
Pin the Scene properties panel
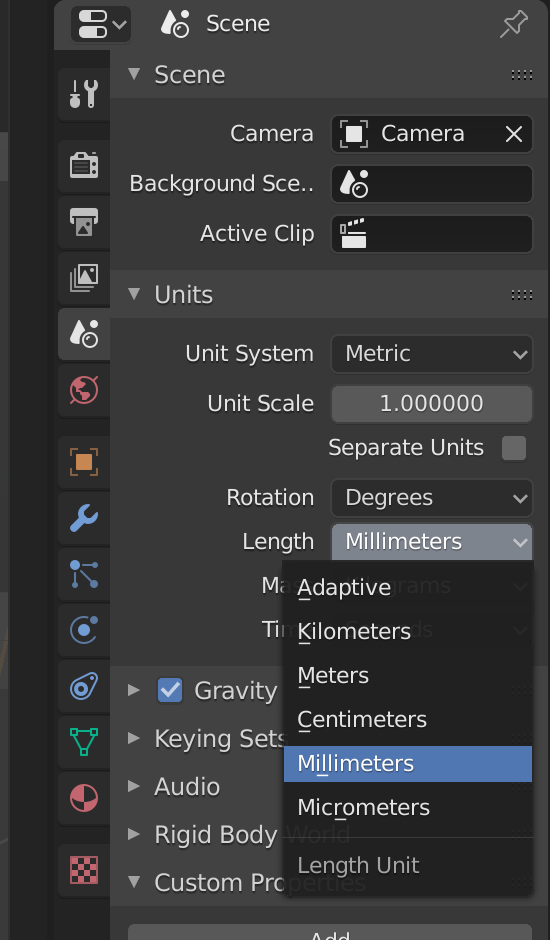tap(514, 24)
